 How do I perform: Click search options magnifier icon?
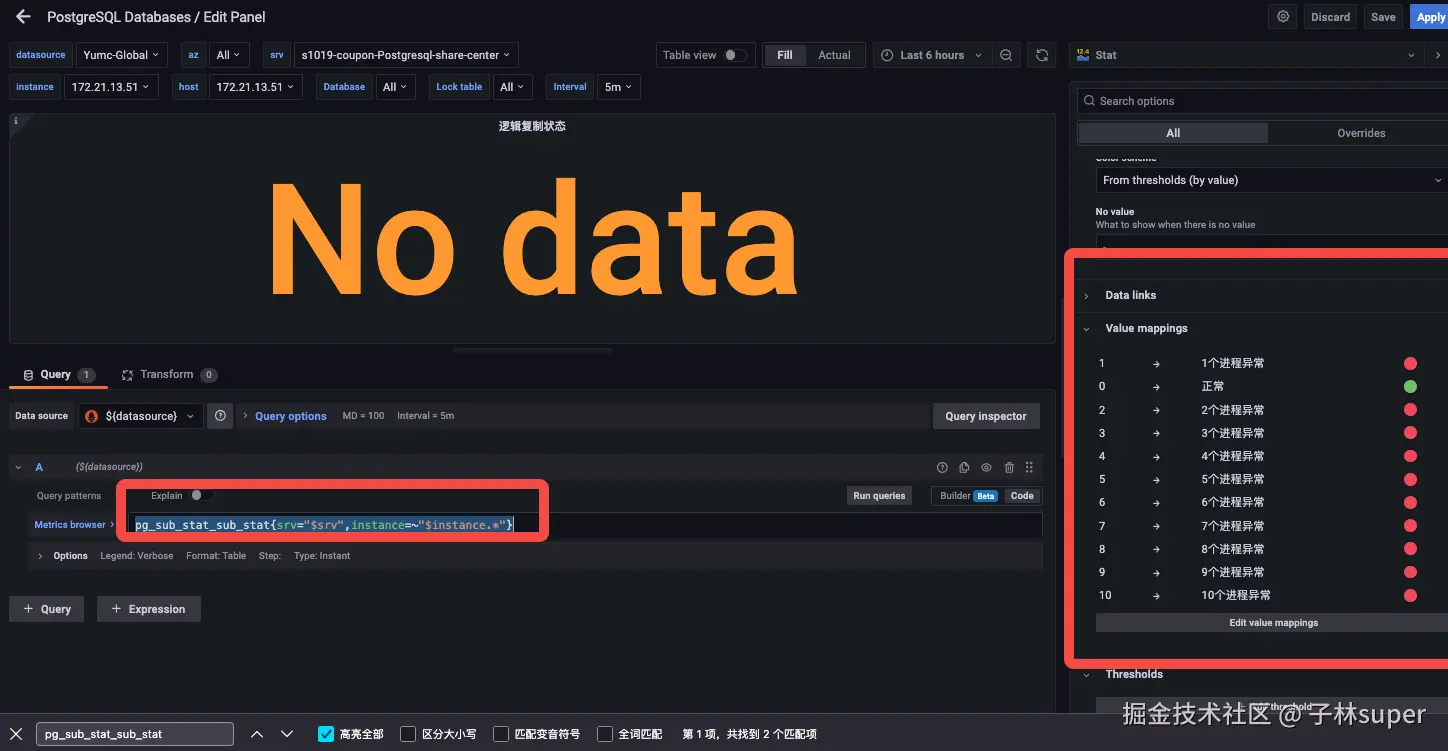point(1089,101)
